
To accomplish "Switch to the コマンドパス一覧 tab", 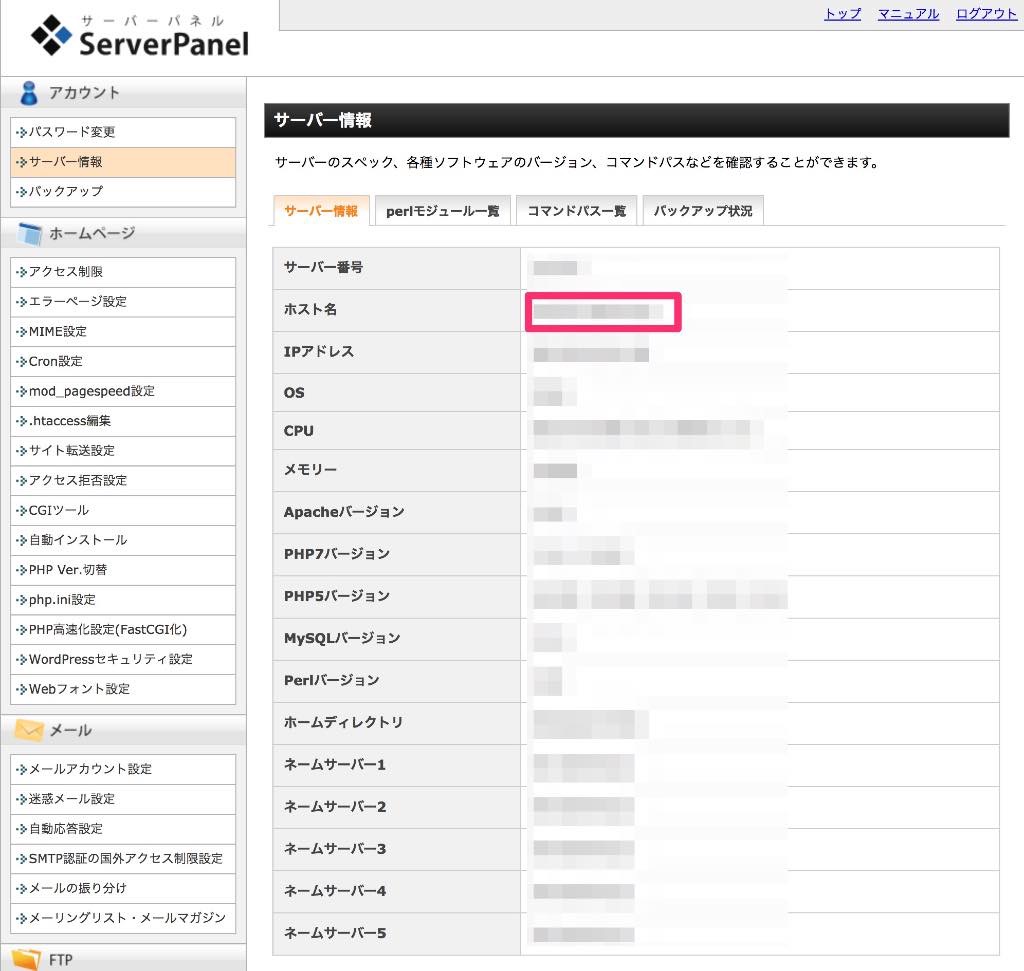I will [576, 211].
